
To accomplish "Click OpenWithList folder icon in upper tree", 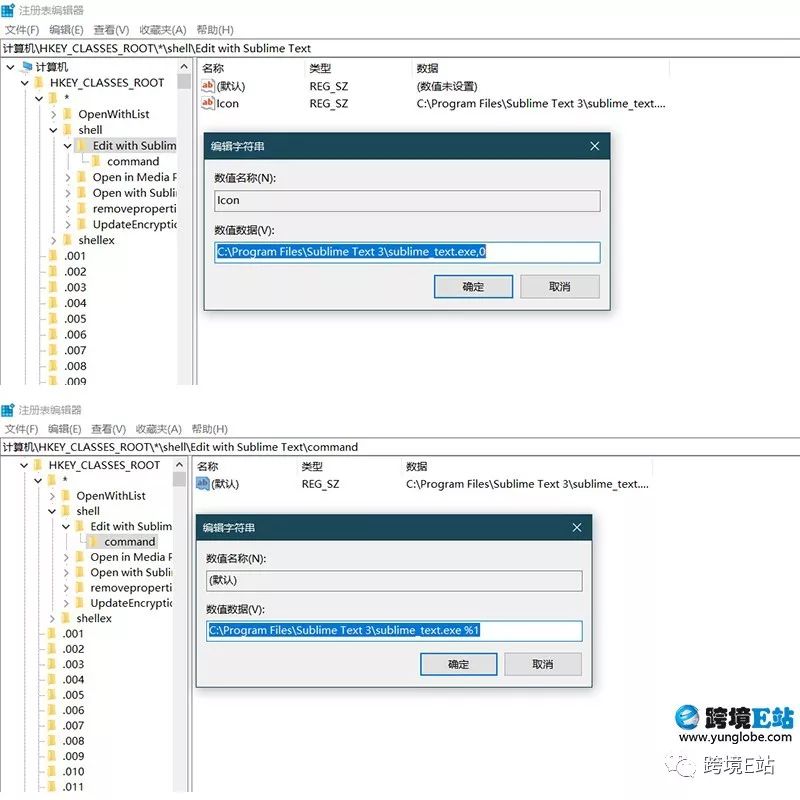I will pyautogui.click(x=67, y=114).
